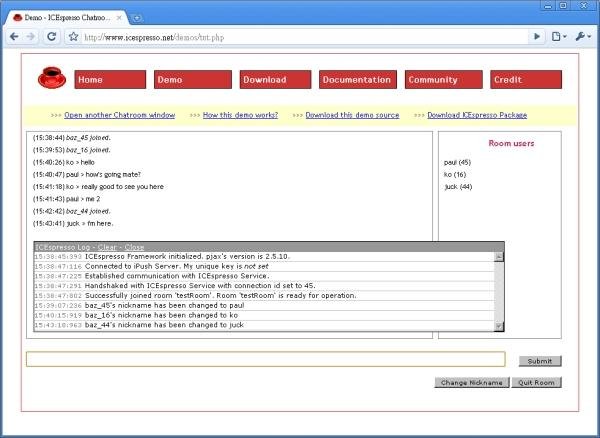Click the ICEspresso Log title text
Screen dimensions: 600x438
[62, 247]
